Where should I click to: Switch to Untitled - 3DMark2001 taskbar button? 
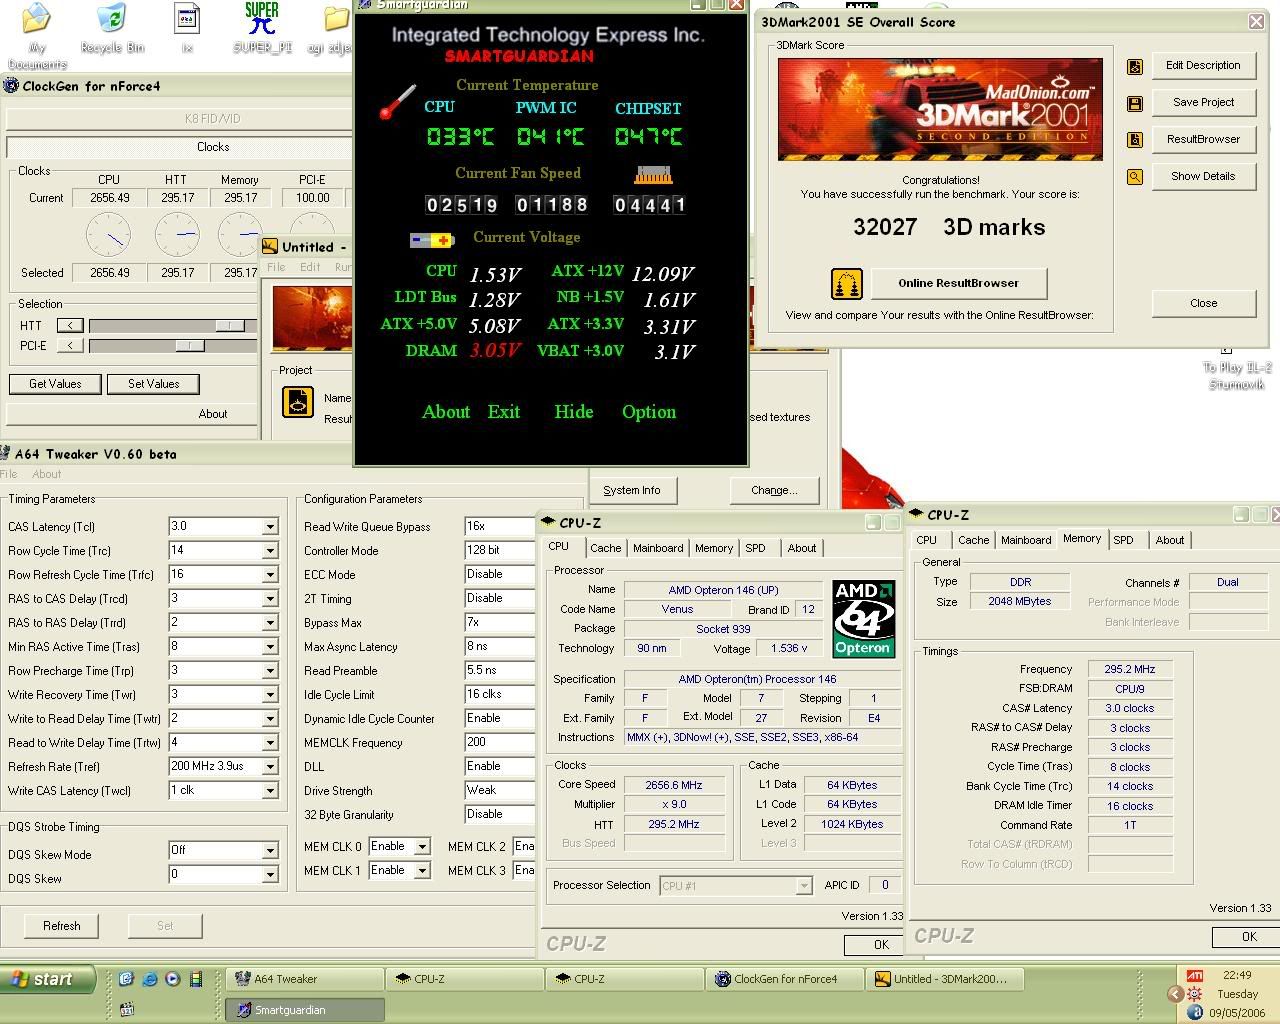(x=944, y=979)
